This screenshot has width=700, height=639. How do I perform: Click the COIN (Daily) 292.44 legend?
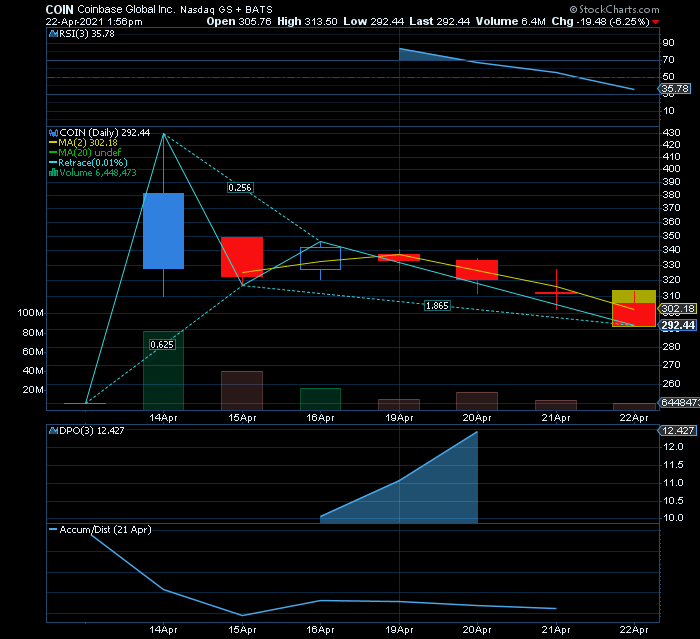pyautogui.click(x=104, y=133)
